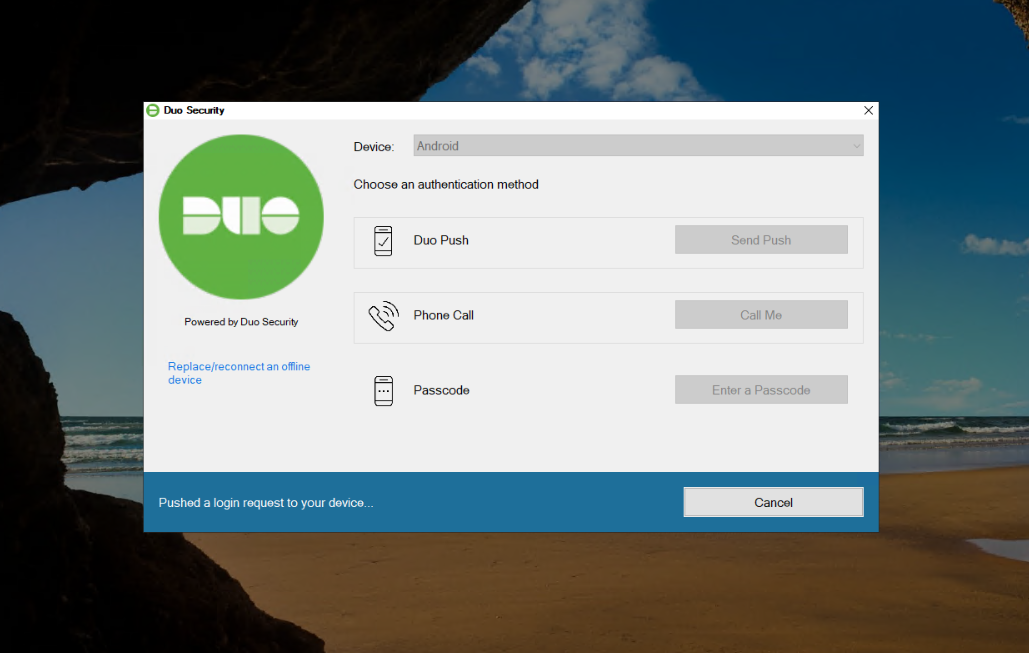Select the Phone Call method label

click(x=443, y=316)
